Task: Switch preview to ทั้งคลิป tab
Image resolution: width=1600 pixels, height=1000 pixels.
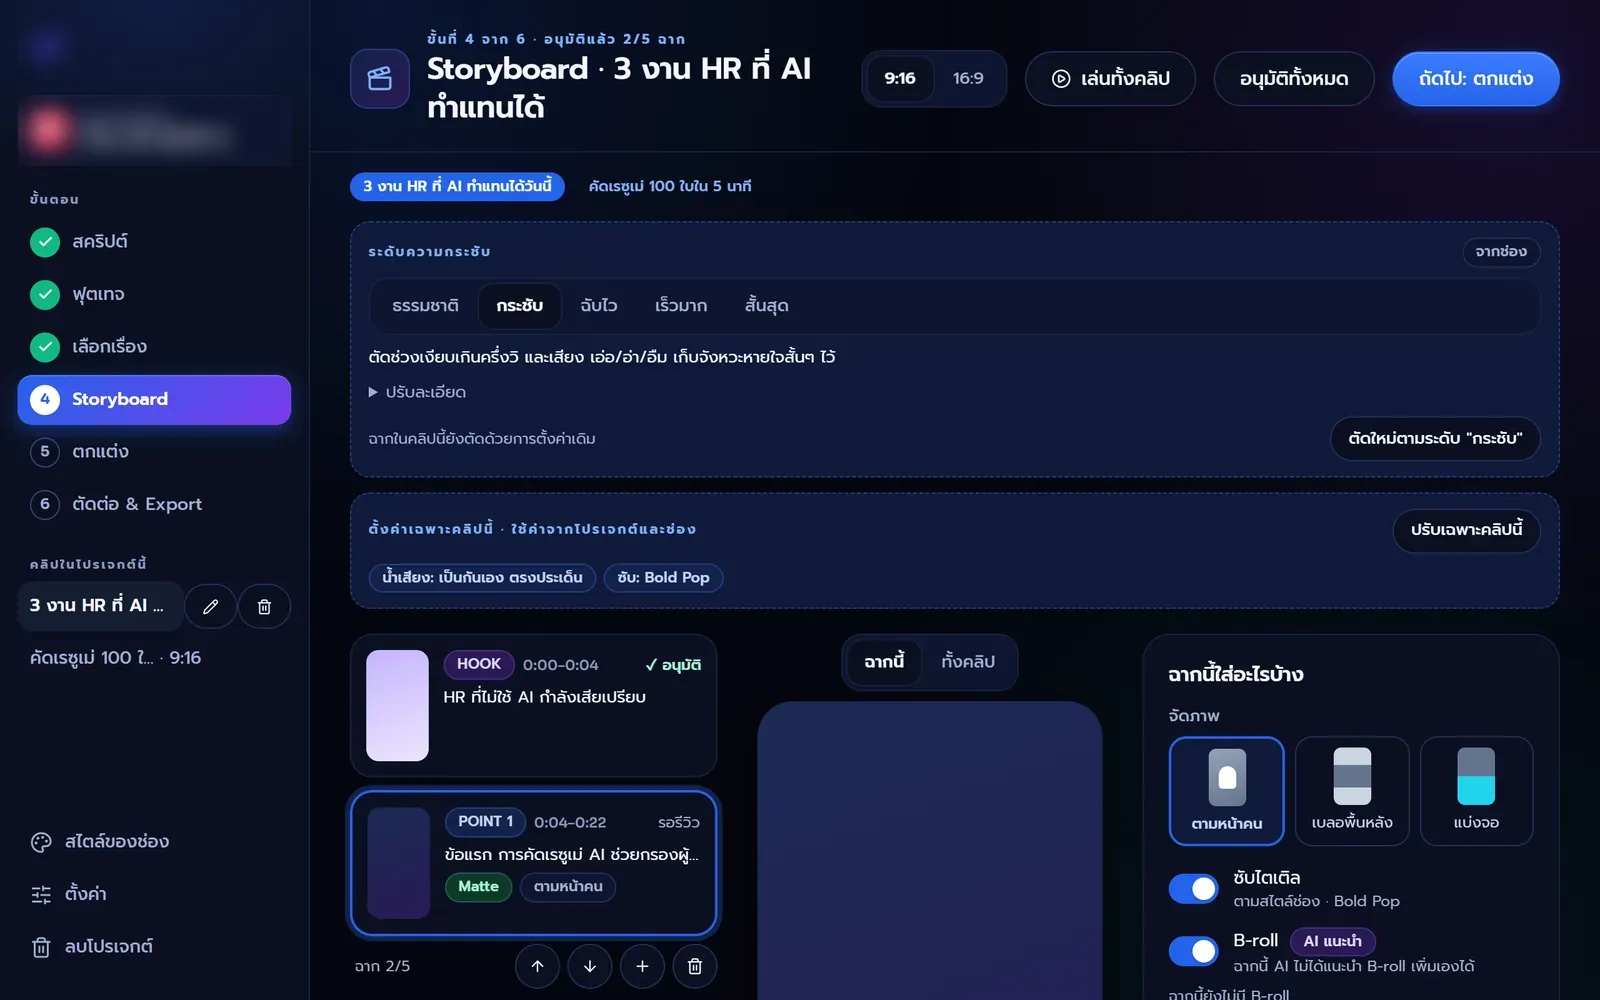Action: (968, 662)
